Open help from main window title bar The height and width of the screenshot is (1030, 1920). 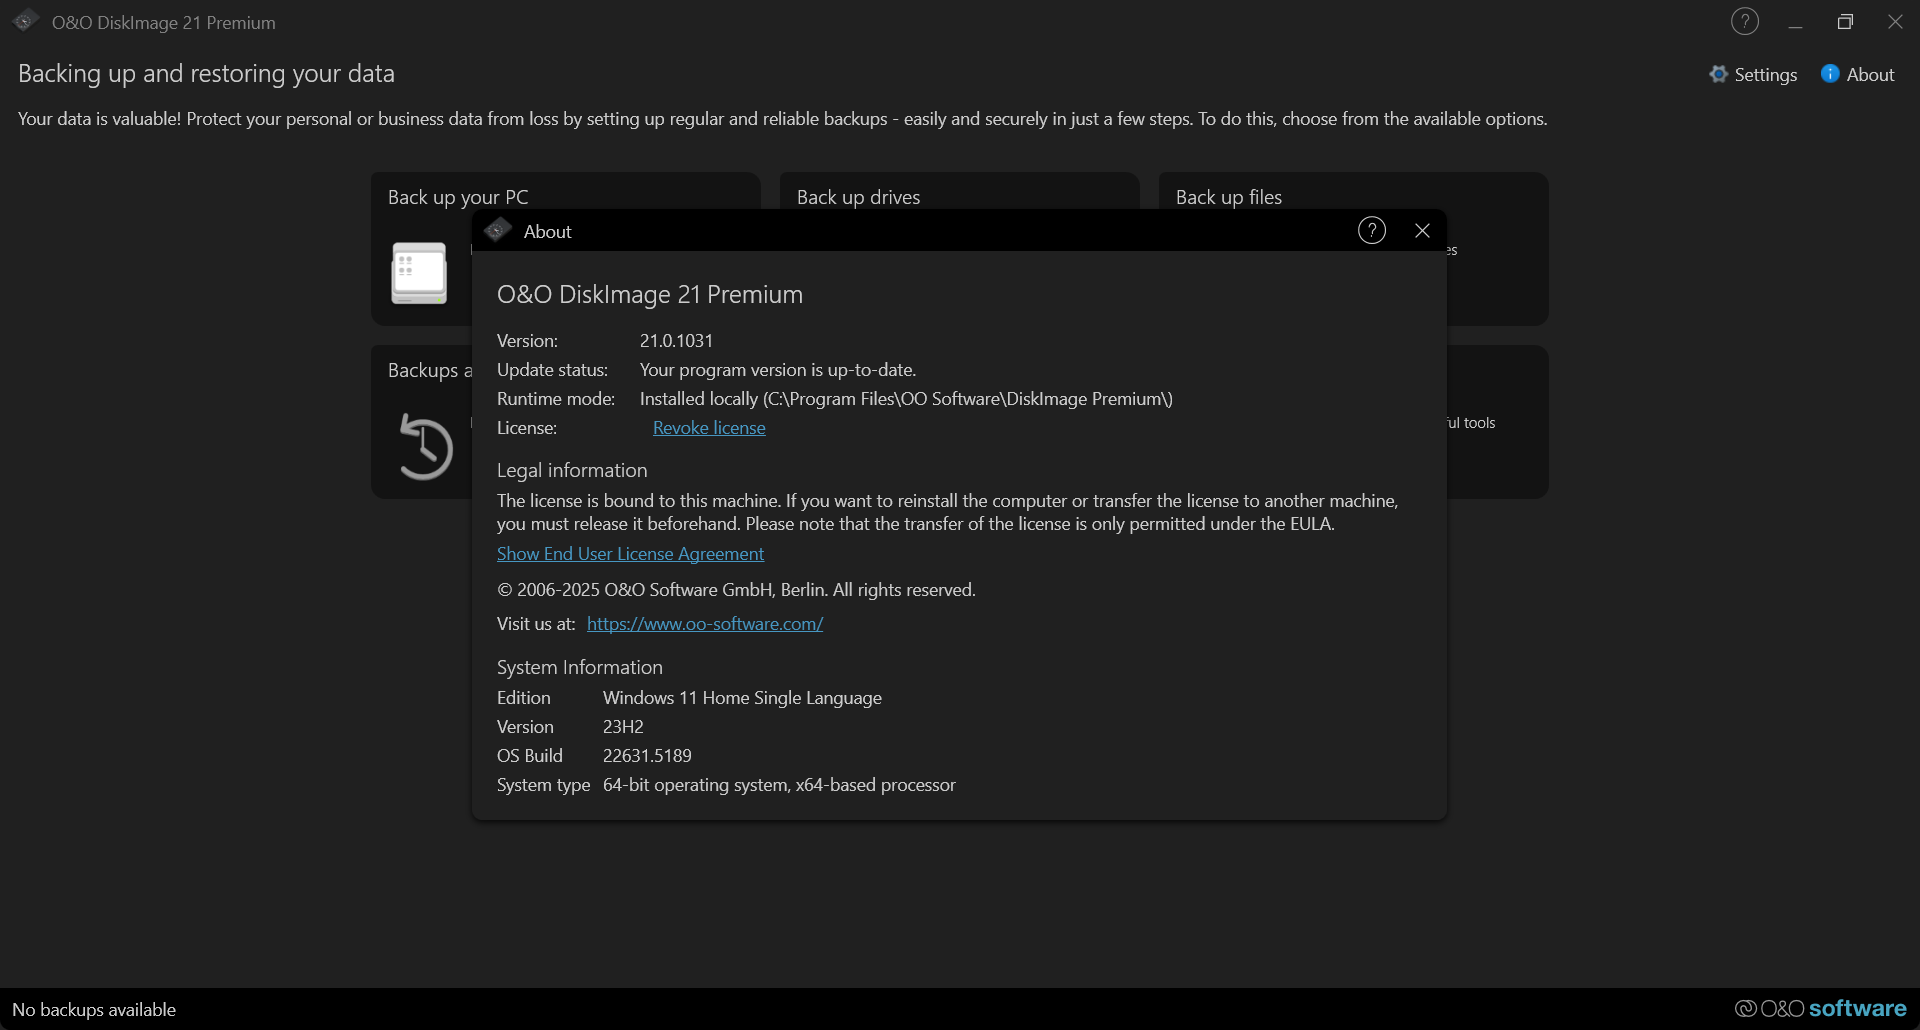[x=1744, y=21]
